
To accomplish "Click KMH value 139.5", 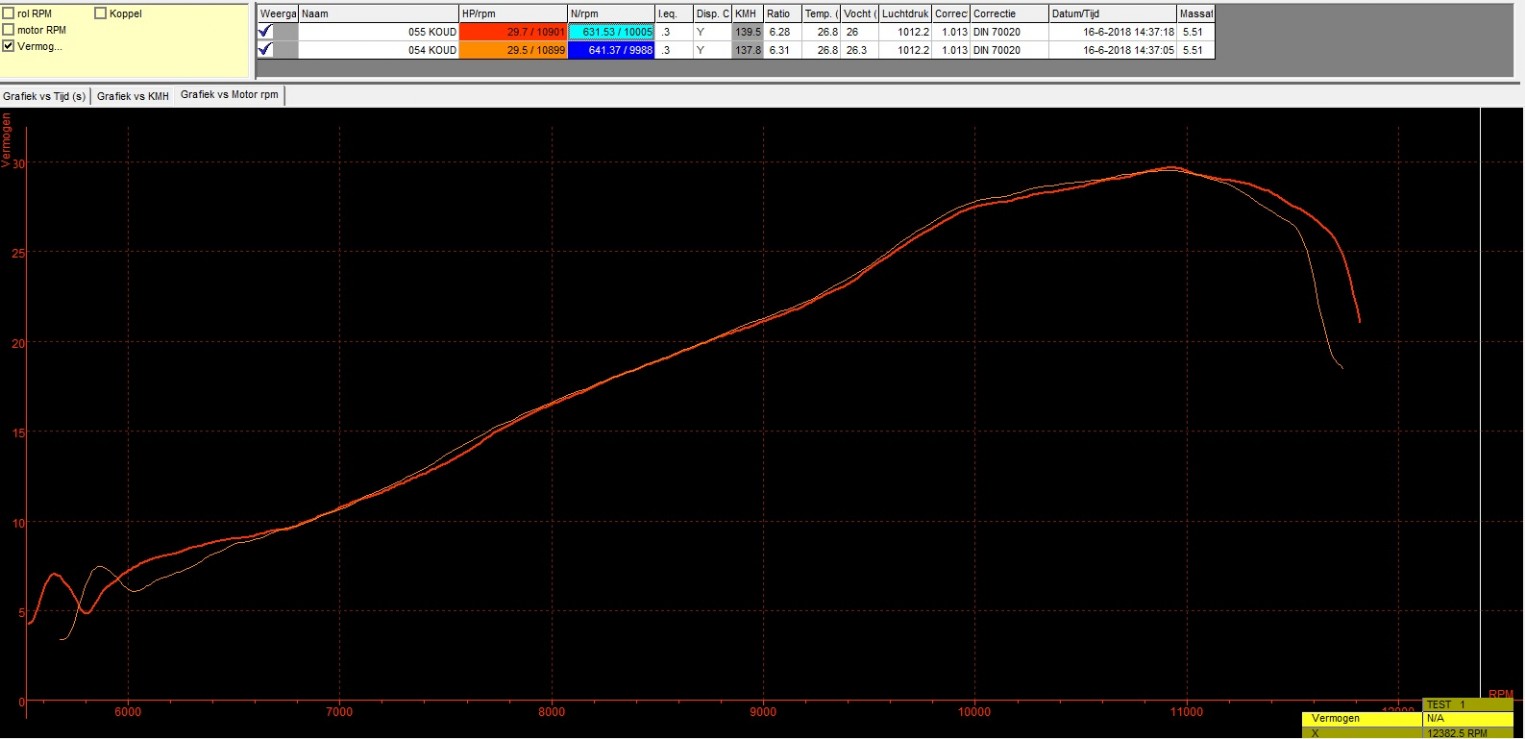I will coord(748,32).
